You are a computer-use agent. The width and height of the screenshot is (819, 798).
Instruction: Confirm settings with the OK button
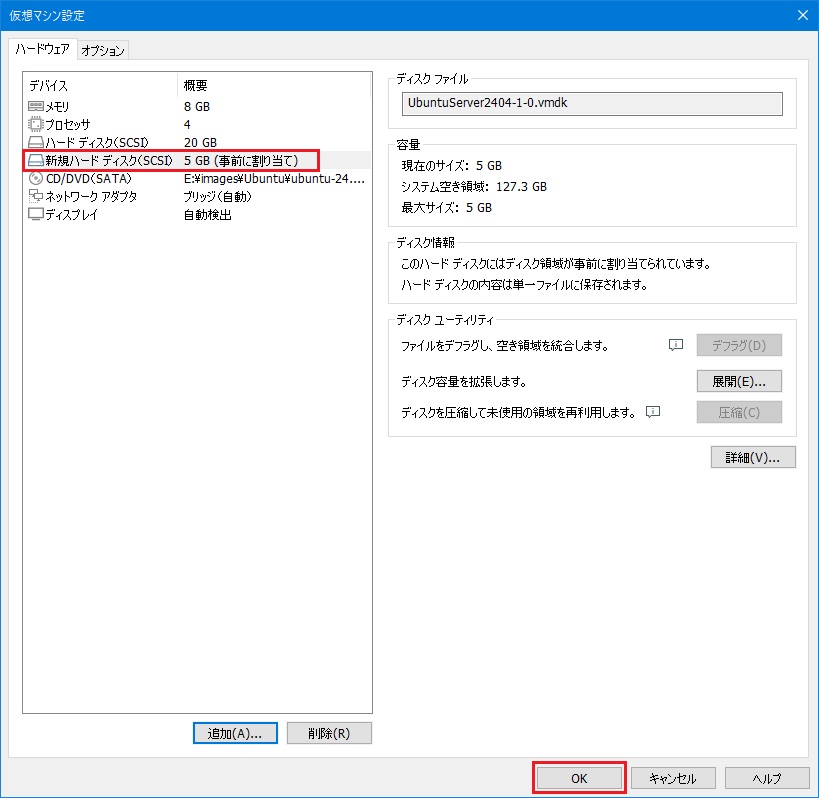(x=579, y=778)
